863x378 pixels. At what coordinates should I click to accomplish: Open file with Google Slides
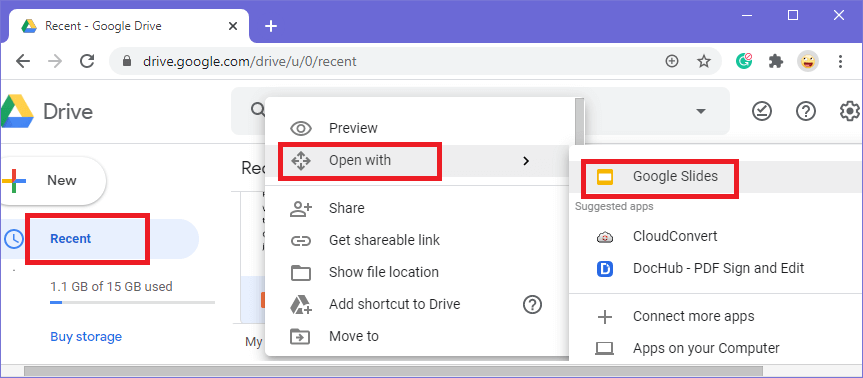715,177
